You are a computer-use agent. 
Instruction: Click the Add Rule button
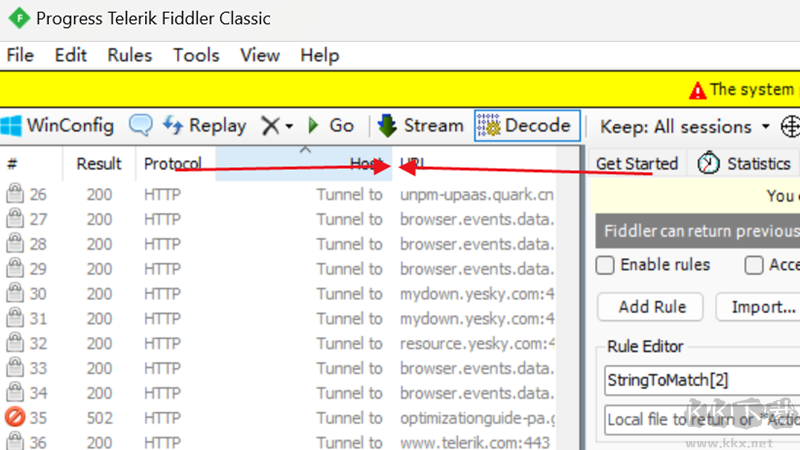click(x=649, y=307)
